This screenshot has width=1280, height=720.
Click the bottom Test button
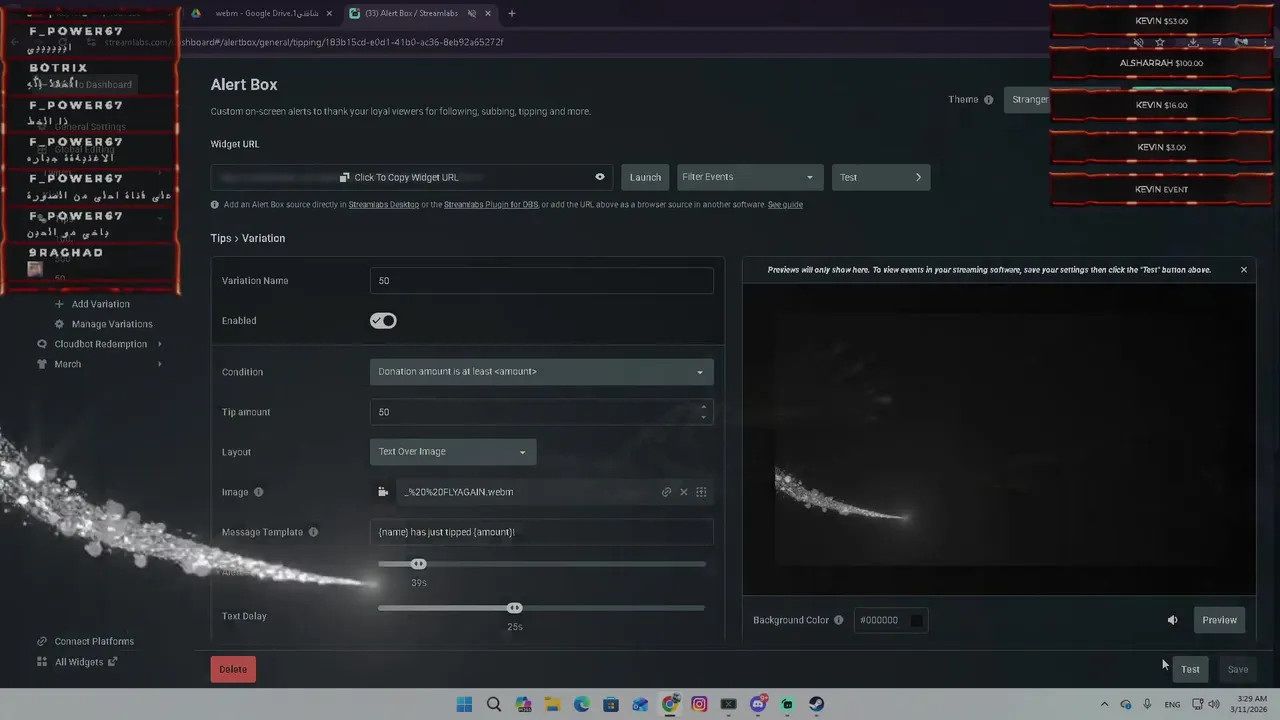(x=1190, y=670)
